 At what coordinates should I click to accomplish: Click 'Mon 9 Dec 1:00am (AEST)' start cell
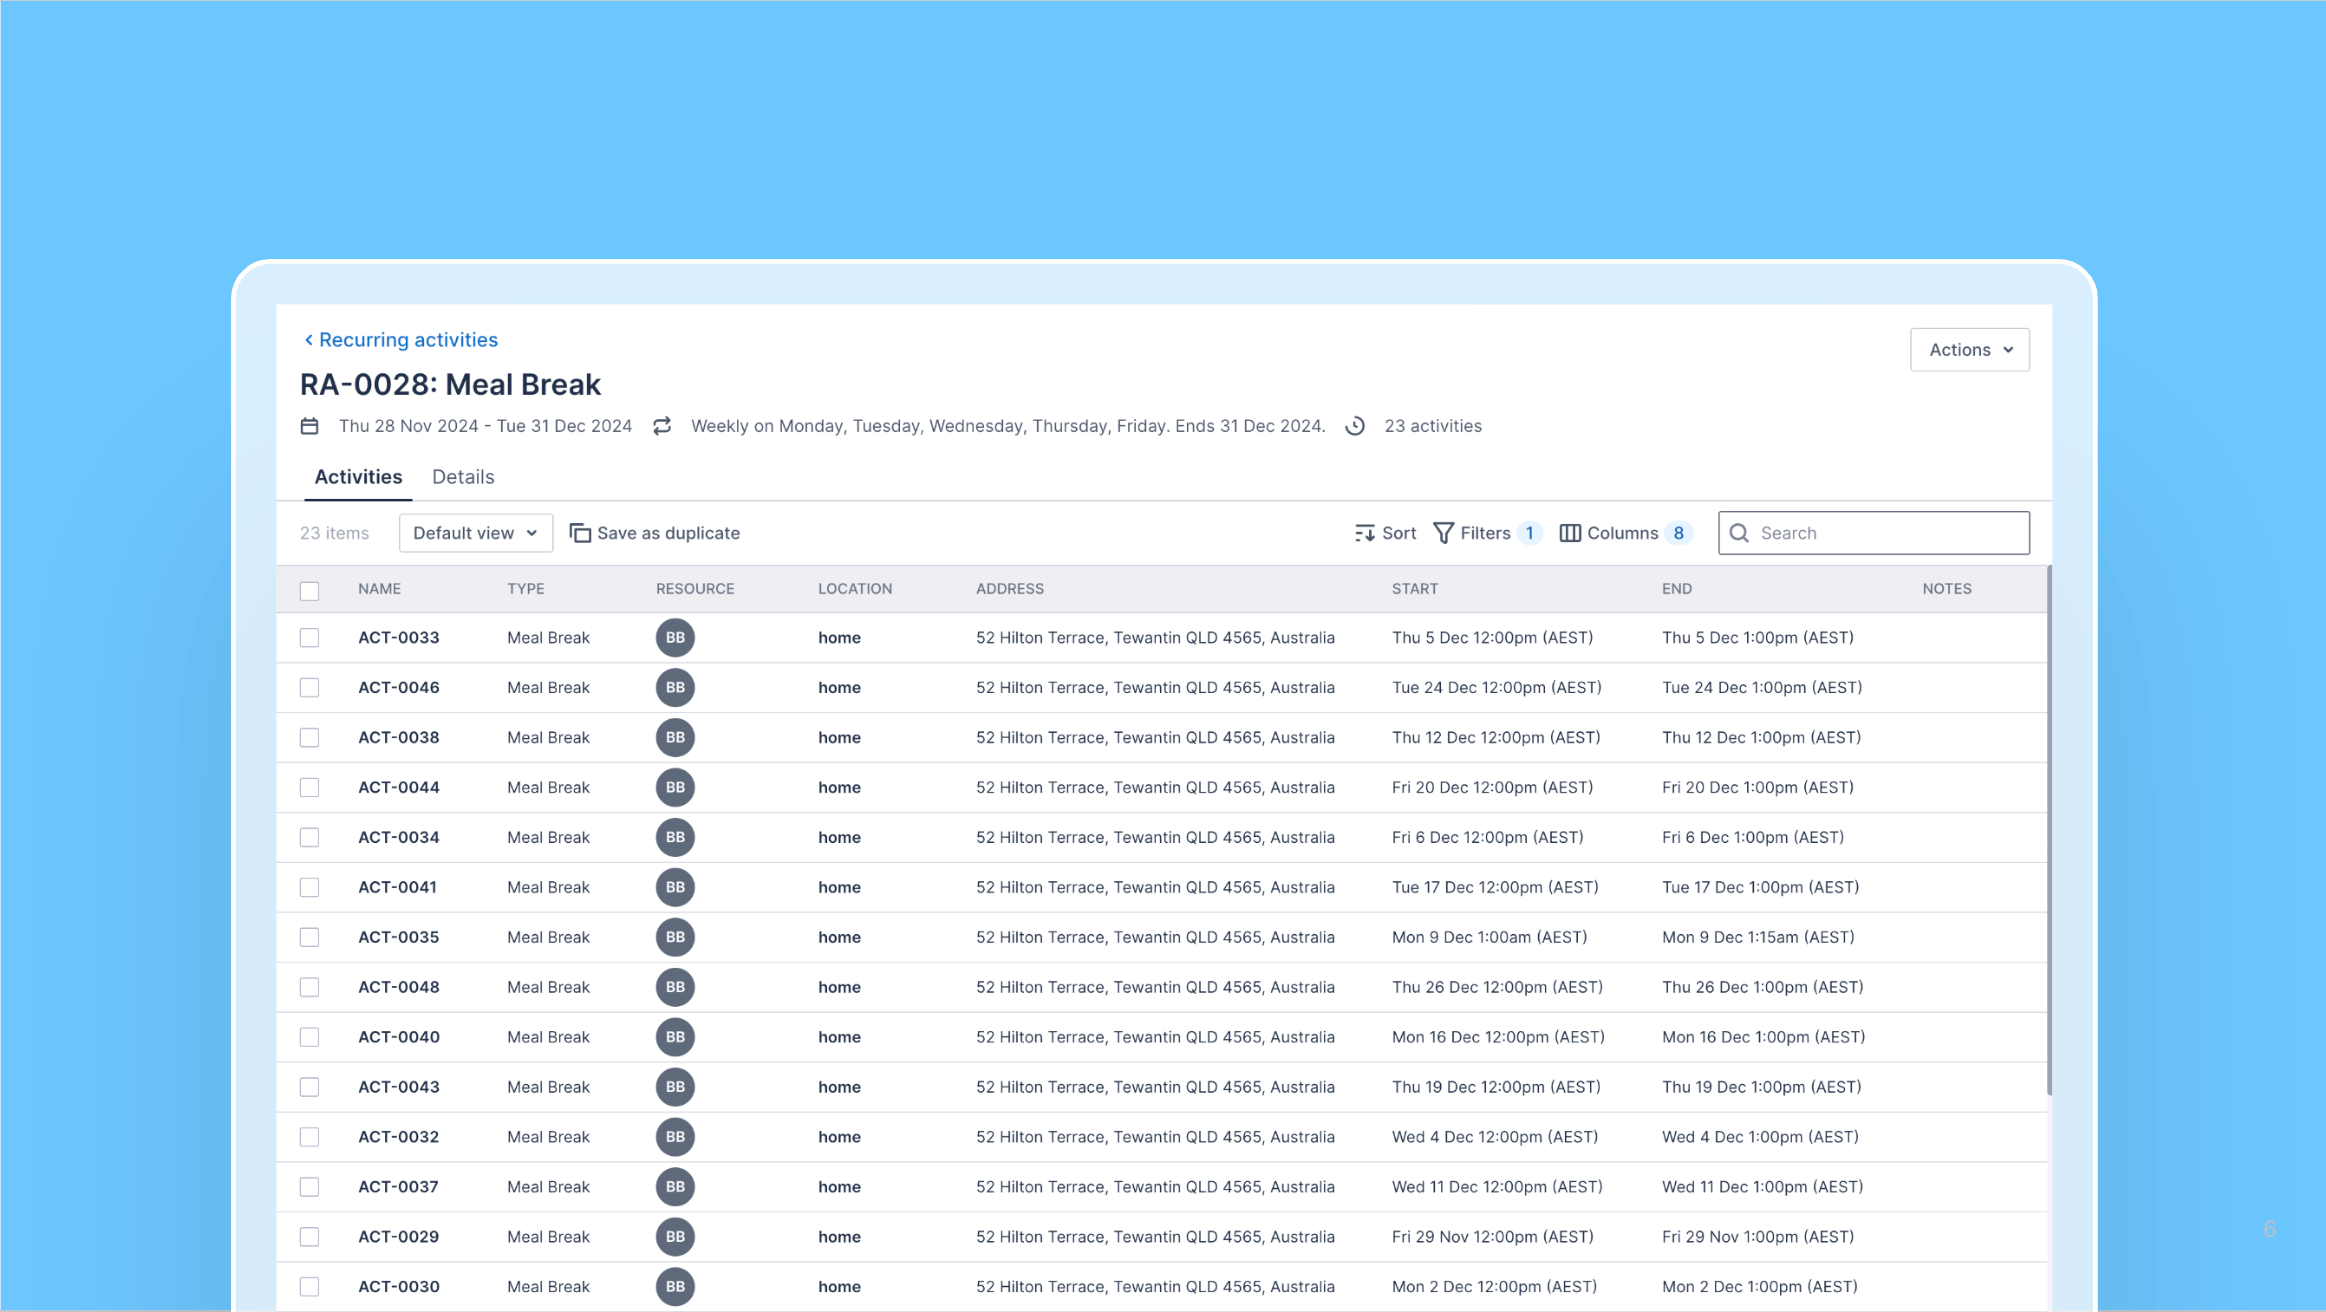pos(1489,938)
